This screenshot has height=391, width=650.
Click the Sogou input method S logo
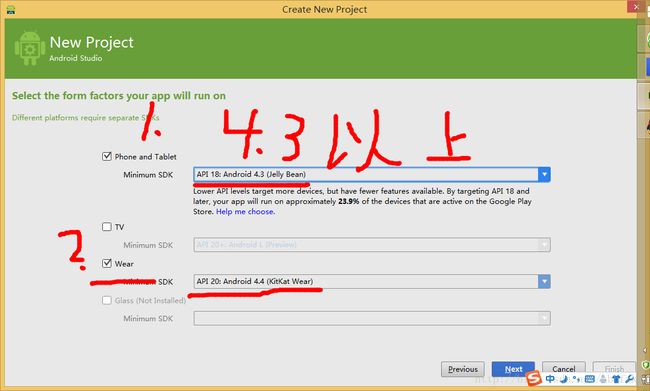click(x=534, y=378)
